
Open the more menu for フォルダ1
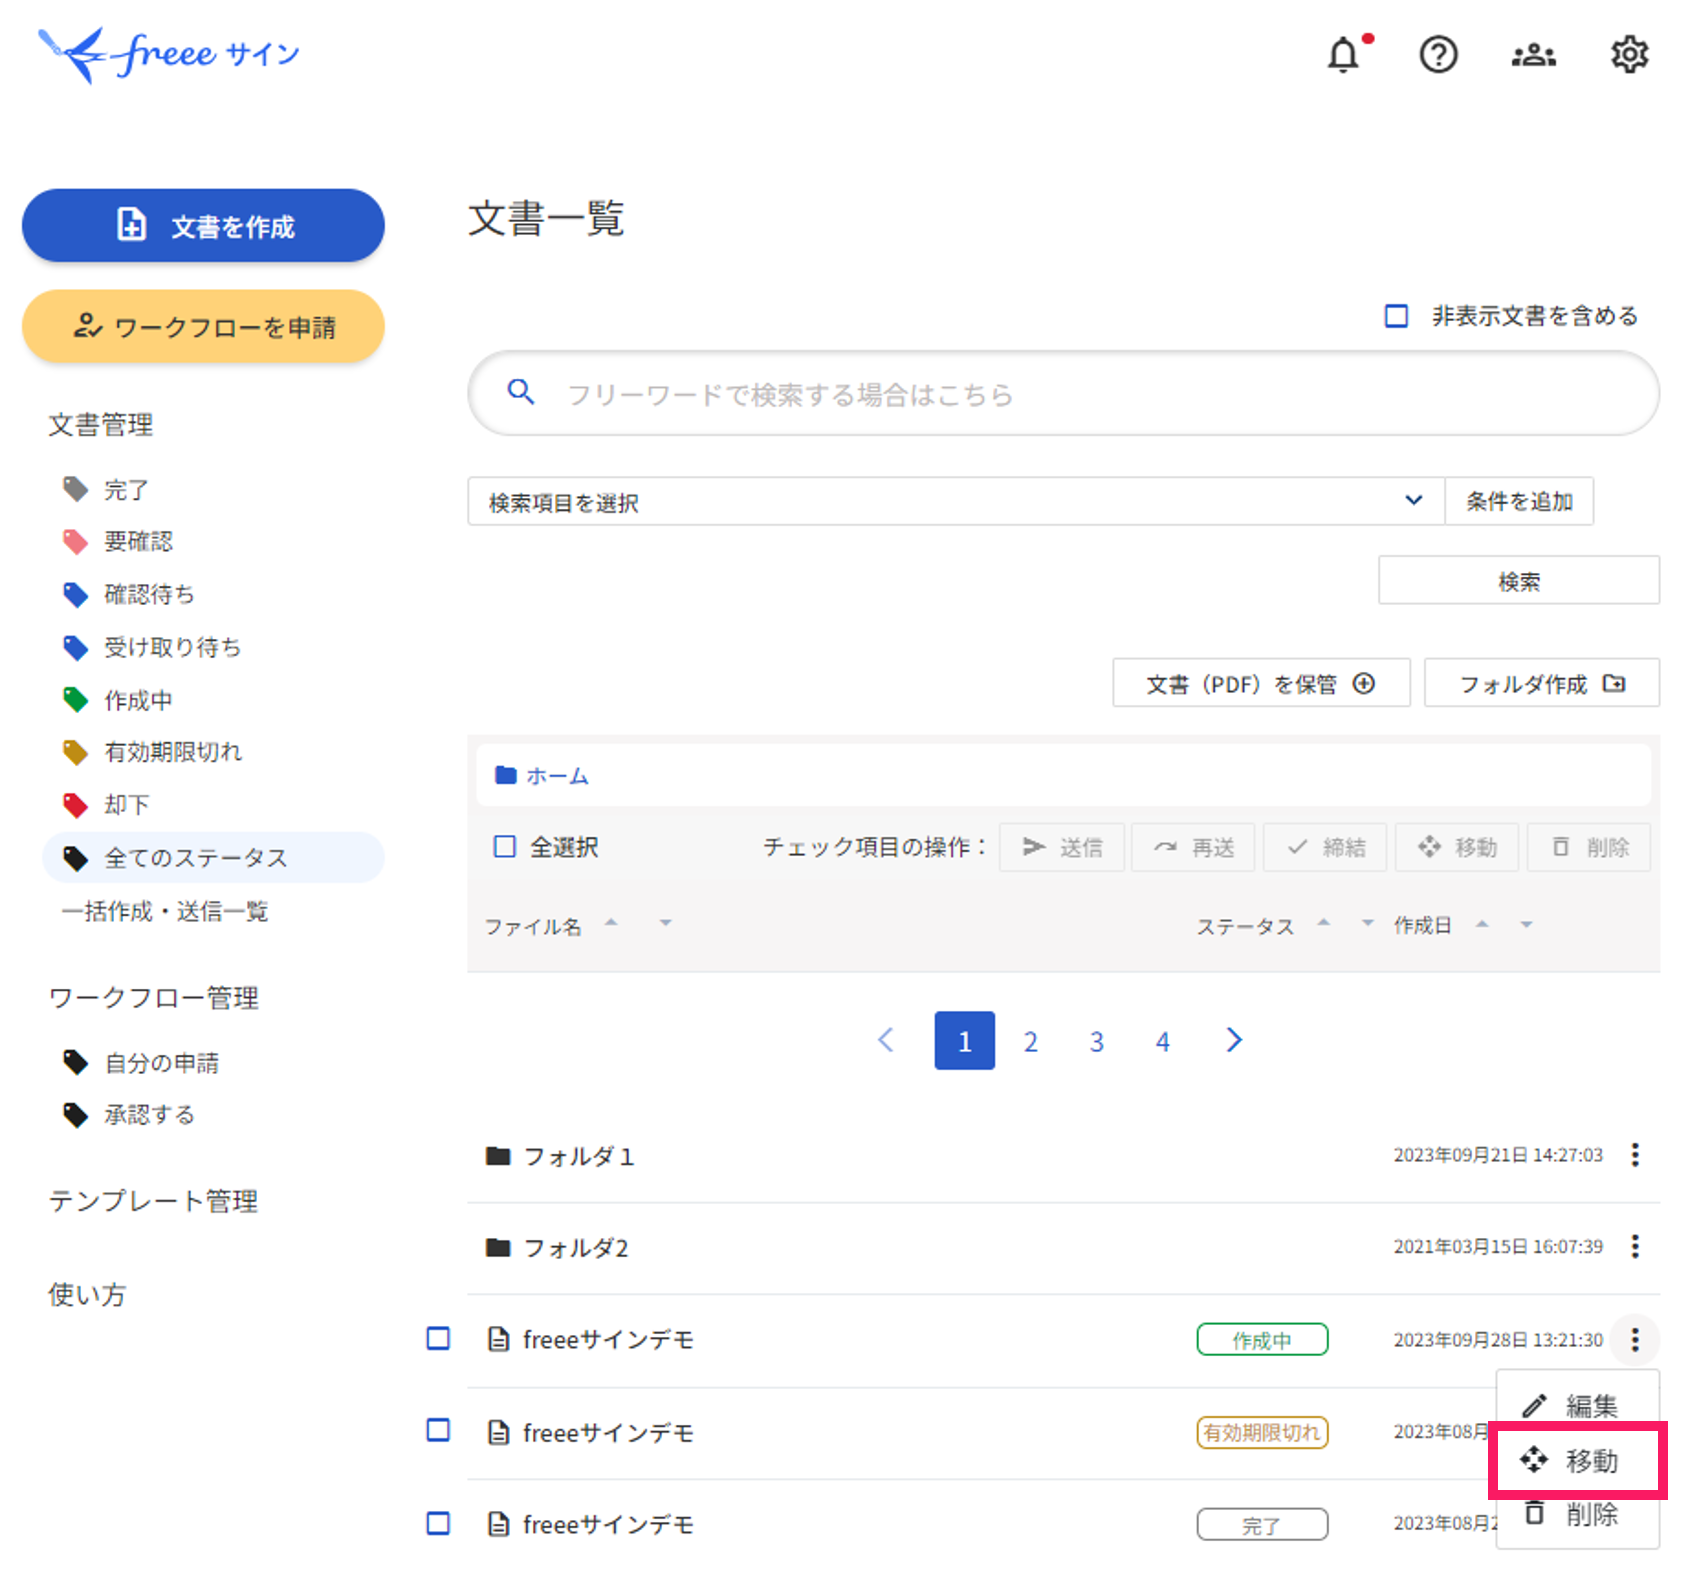click(1635, 1155)
